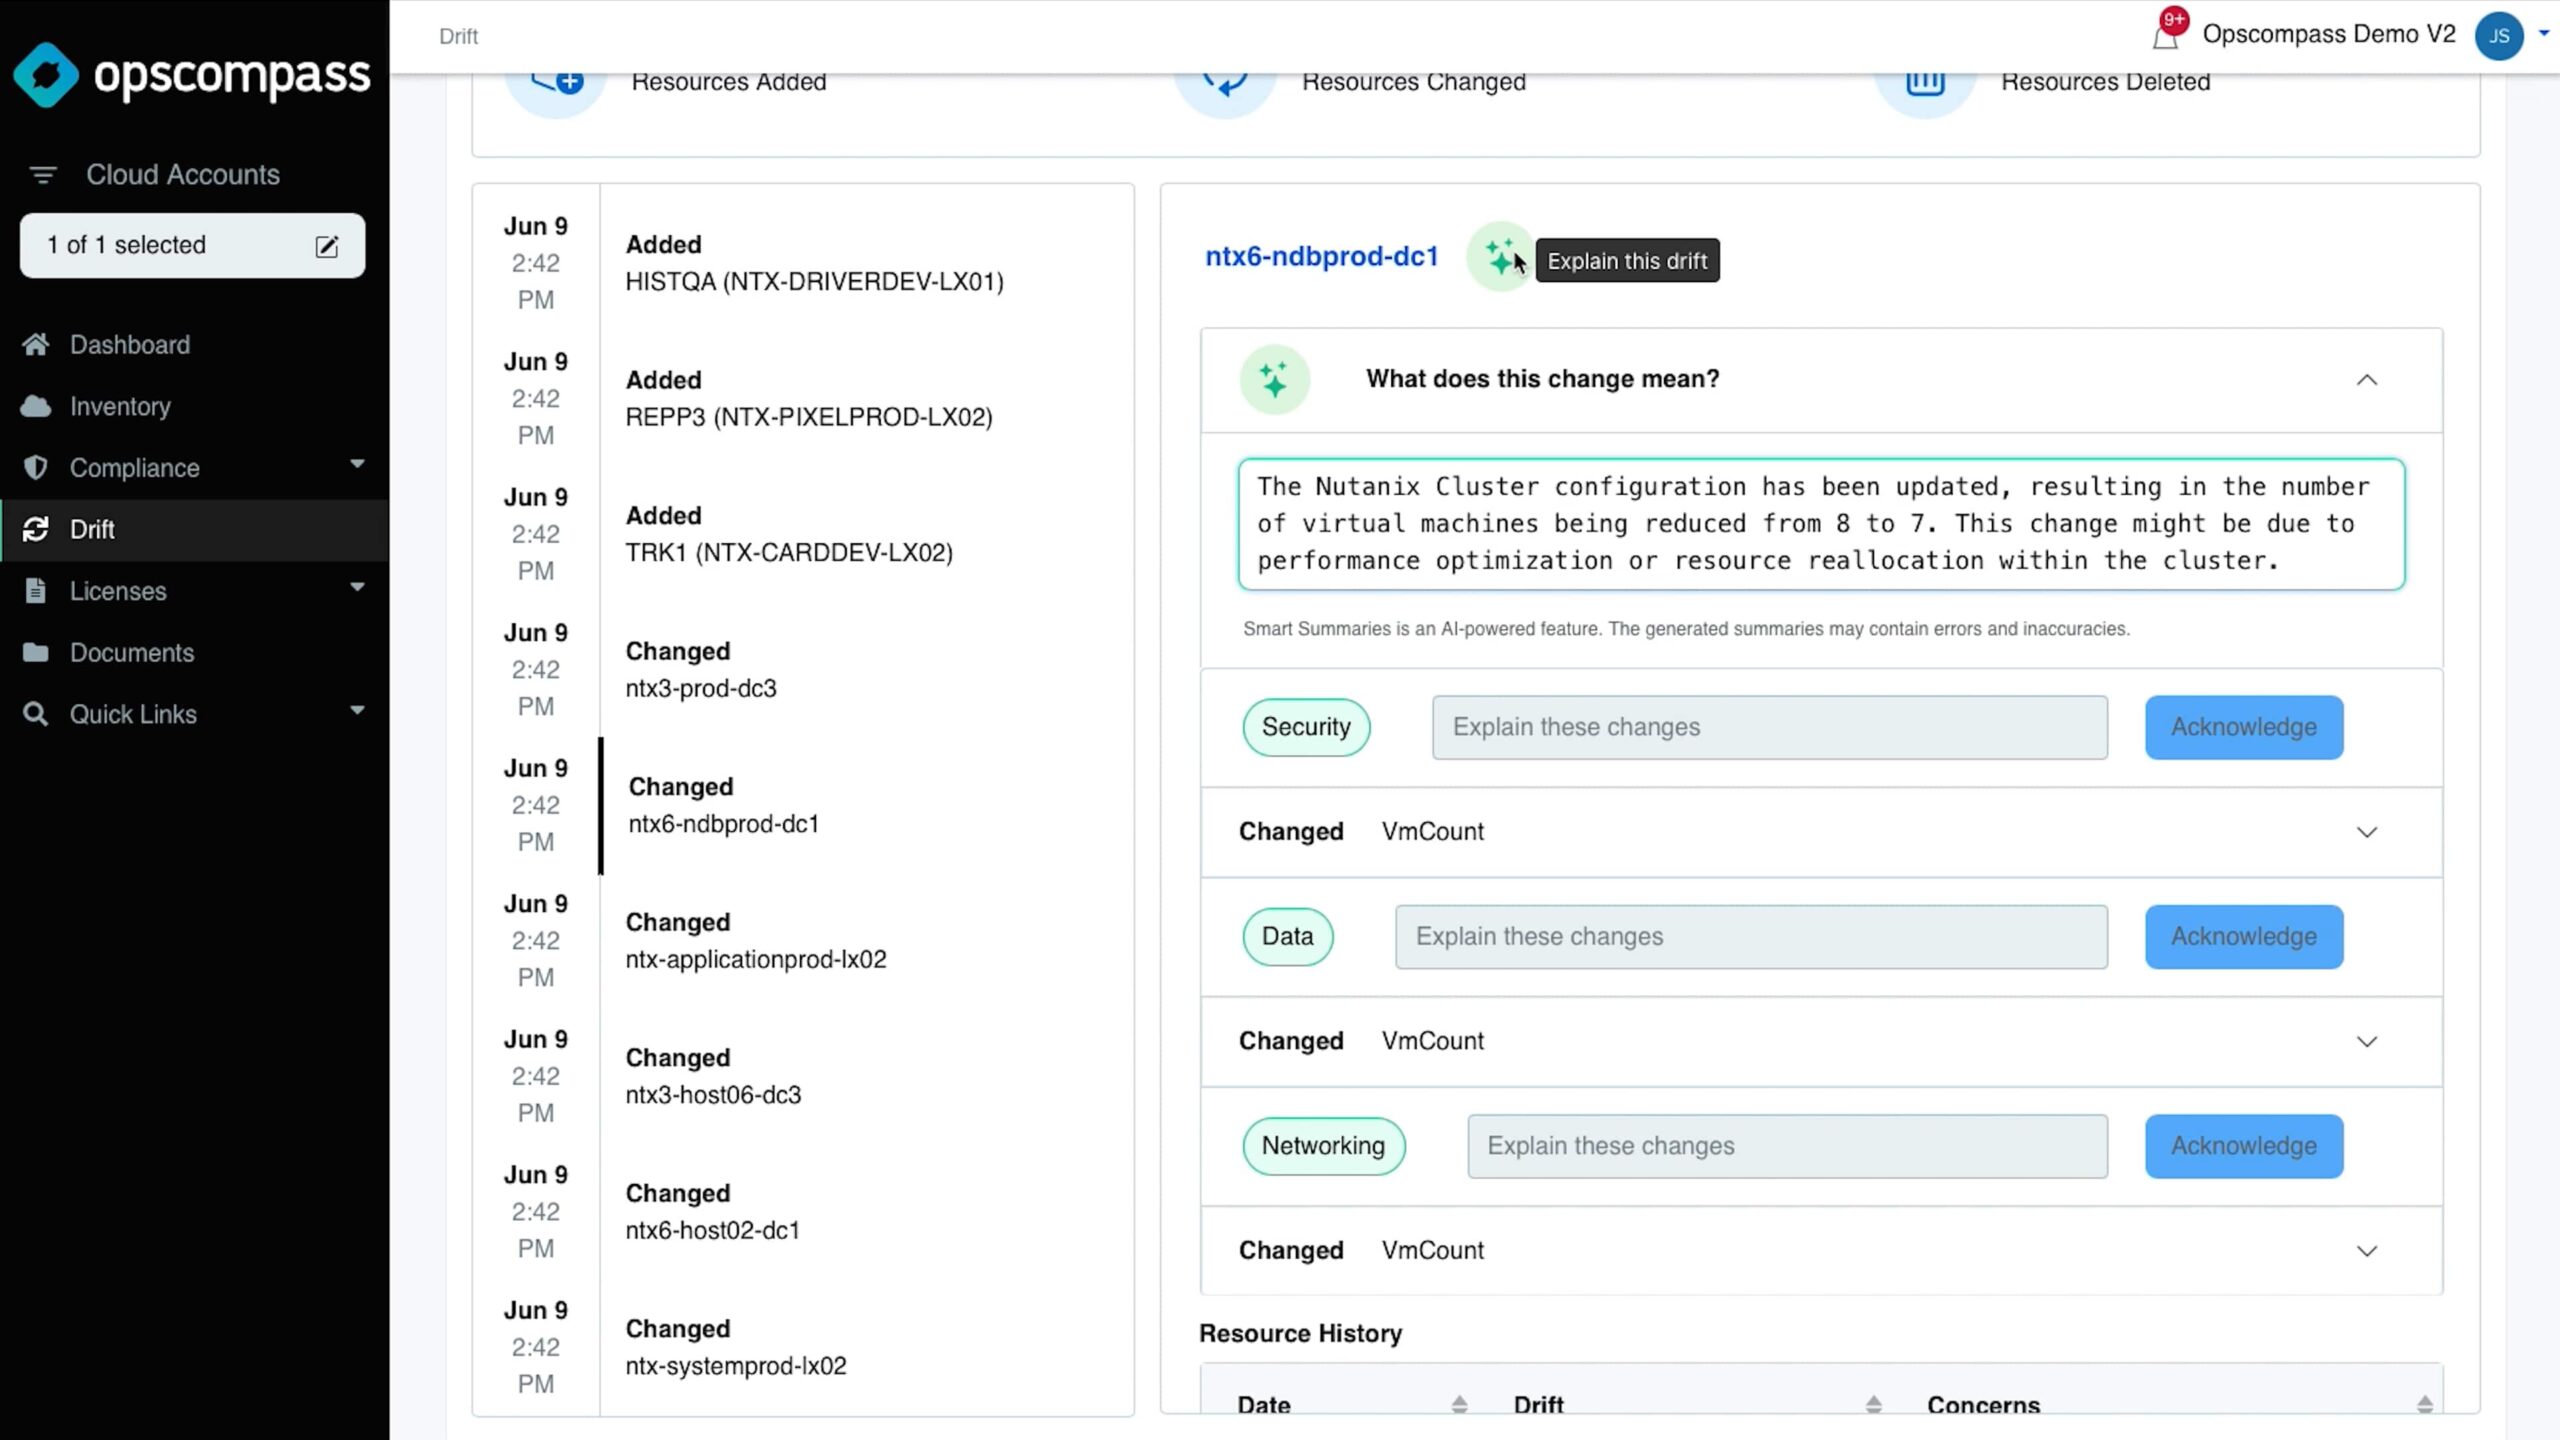Open the JS user avatar menu
The image size is (2560, 1440).
(x=2499, y=36)
